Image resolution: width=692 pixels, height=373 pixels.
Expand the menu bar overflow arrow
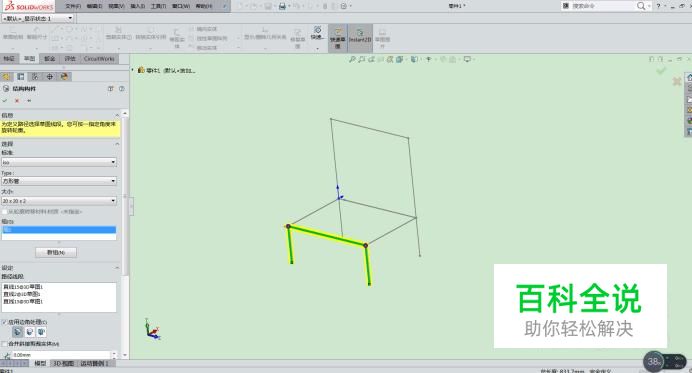pyautogui.click(x=224, y=6)
